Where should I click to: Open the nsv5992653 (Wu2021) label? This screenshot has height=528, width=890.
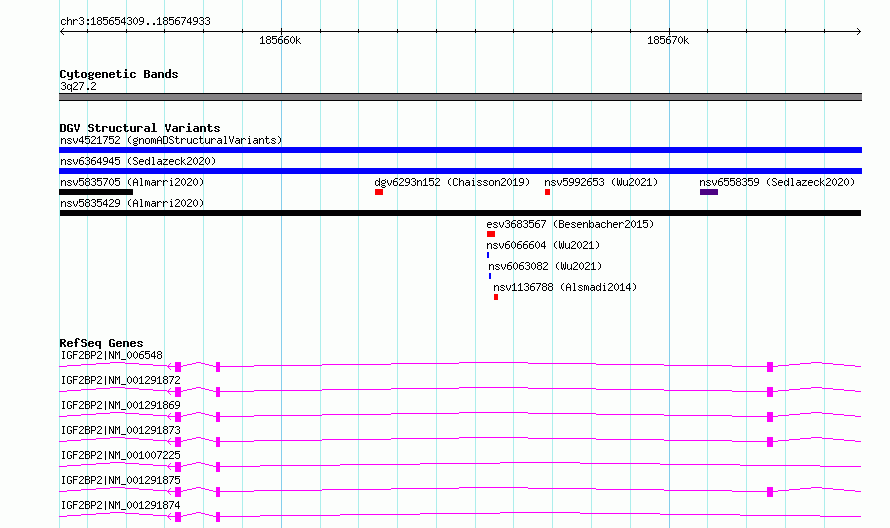[x=601, y=182]
